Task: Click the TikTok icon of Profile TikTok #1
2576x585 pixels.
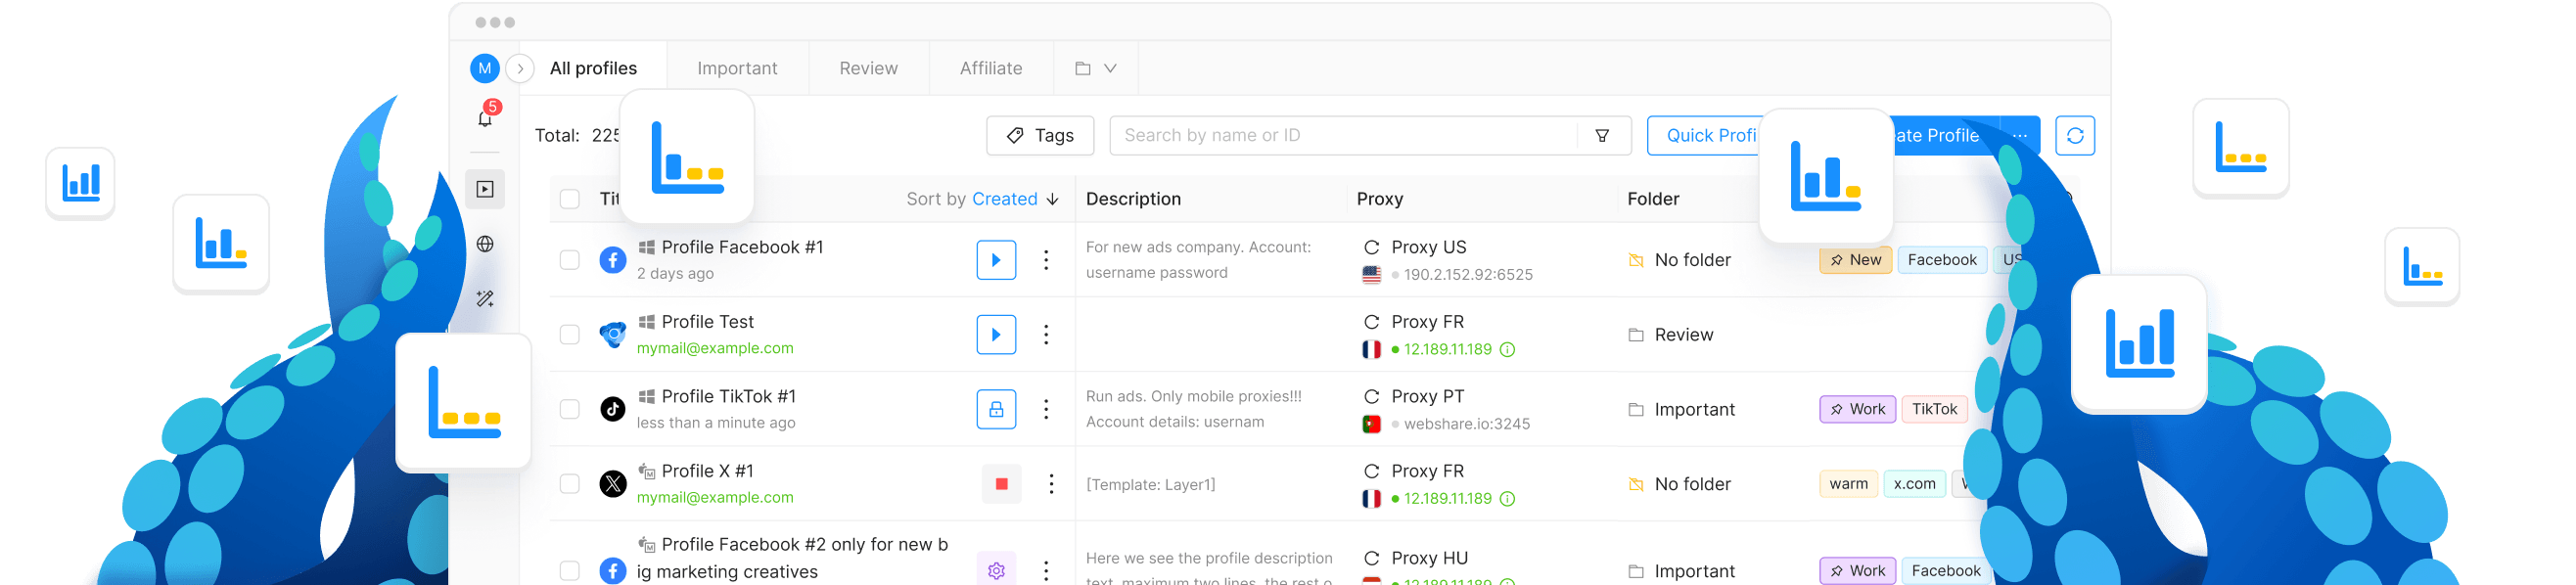Action: click(613, 409)
